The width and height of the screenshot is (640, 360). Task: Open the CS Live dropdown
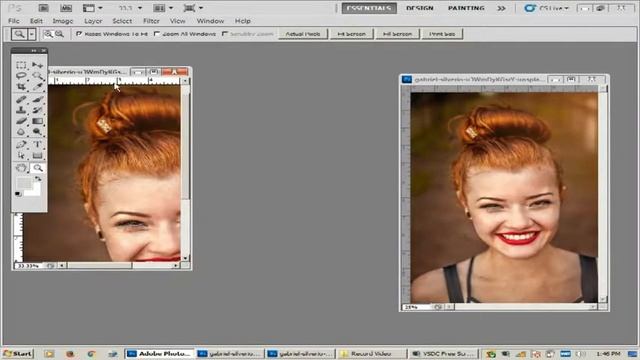tap(547, 8)
